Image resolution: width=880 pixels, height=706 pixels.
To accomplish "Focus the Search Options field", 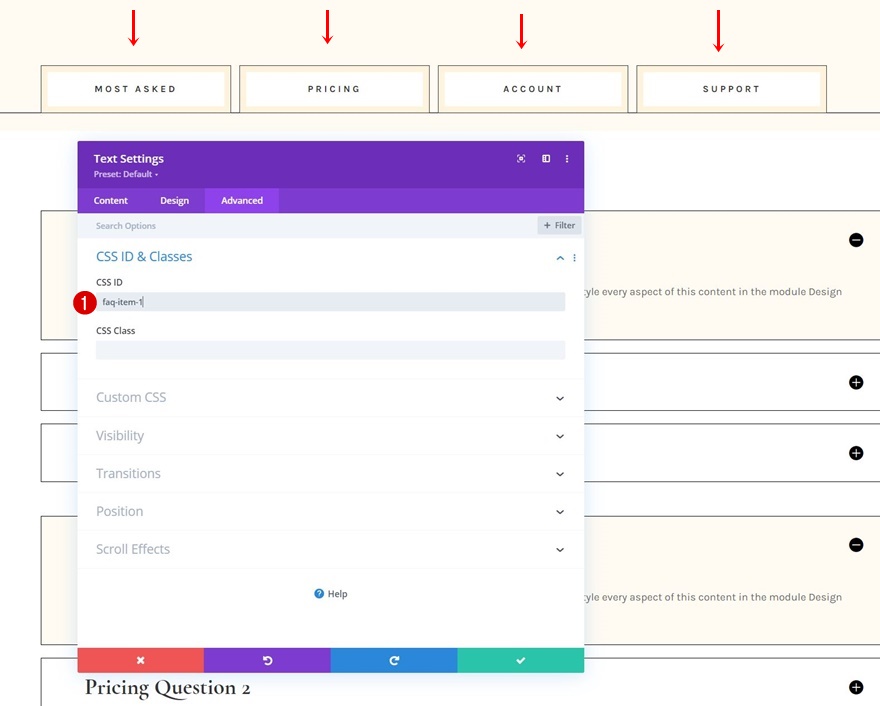I will pos(308,226).
